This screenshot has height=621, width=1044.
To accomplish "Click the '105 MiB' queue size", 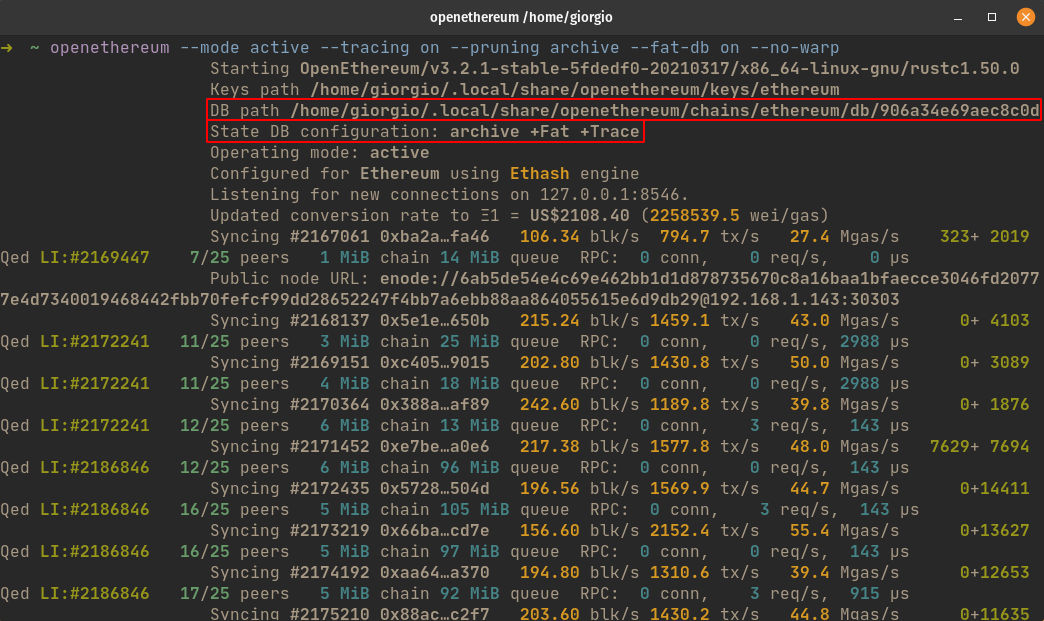I will (474, 509).
